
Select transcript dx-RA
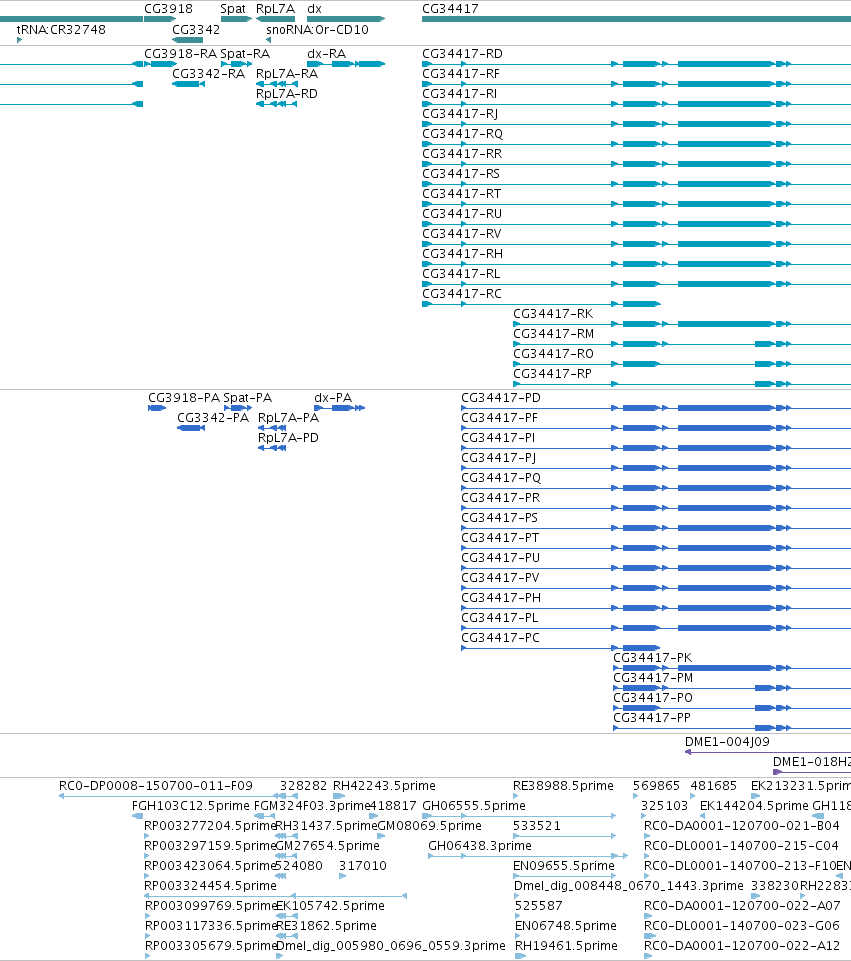[327, 54]
